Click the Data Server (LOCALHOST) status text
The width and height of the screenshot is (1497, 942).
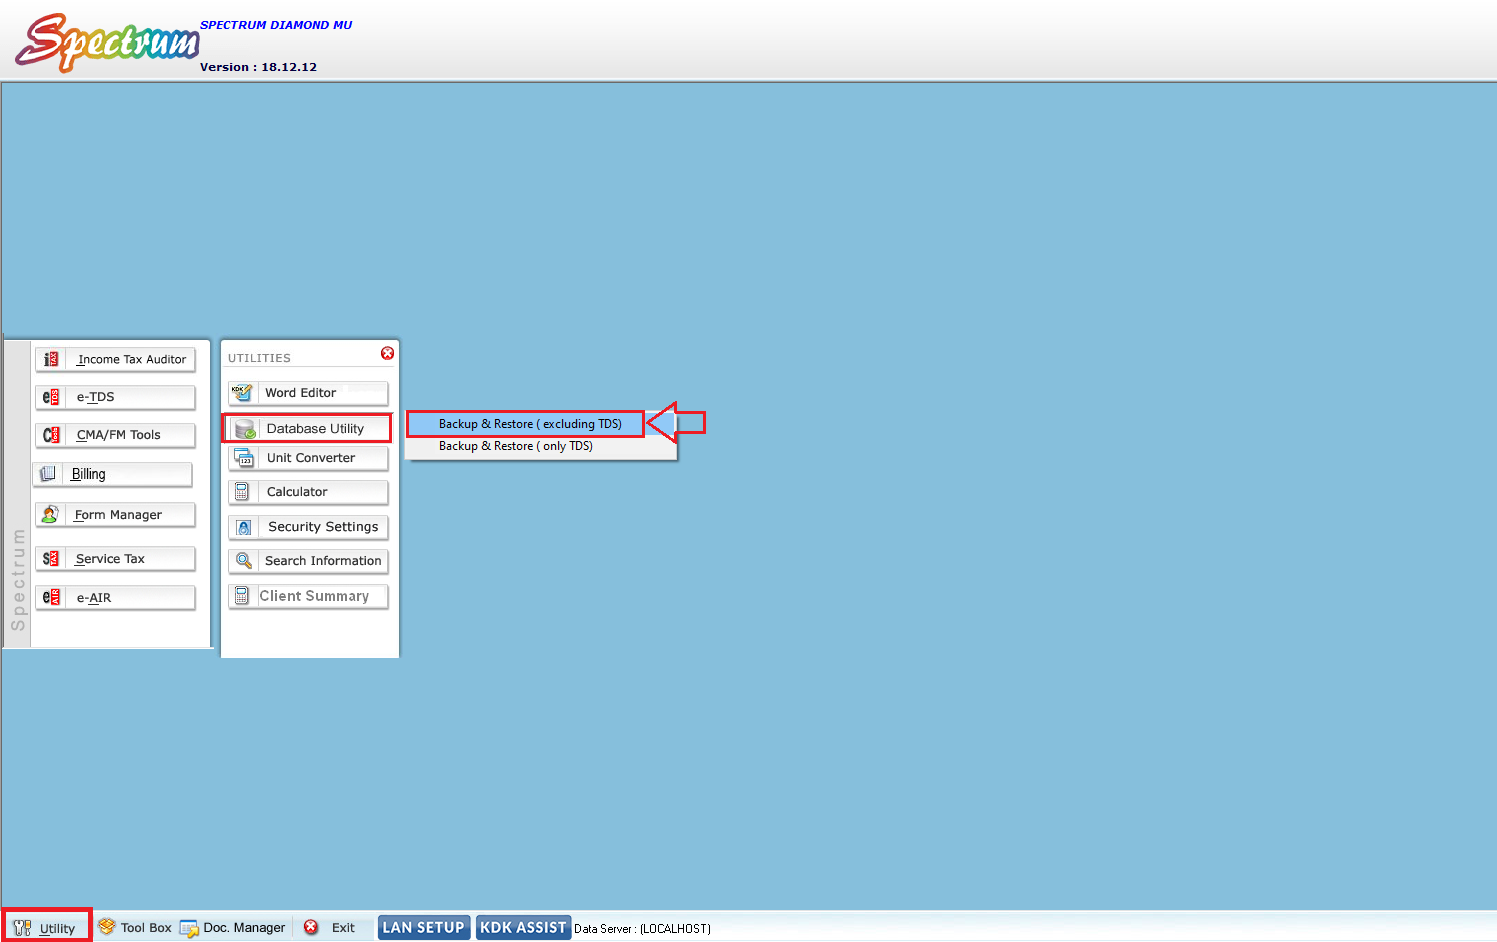click(642, 929)
